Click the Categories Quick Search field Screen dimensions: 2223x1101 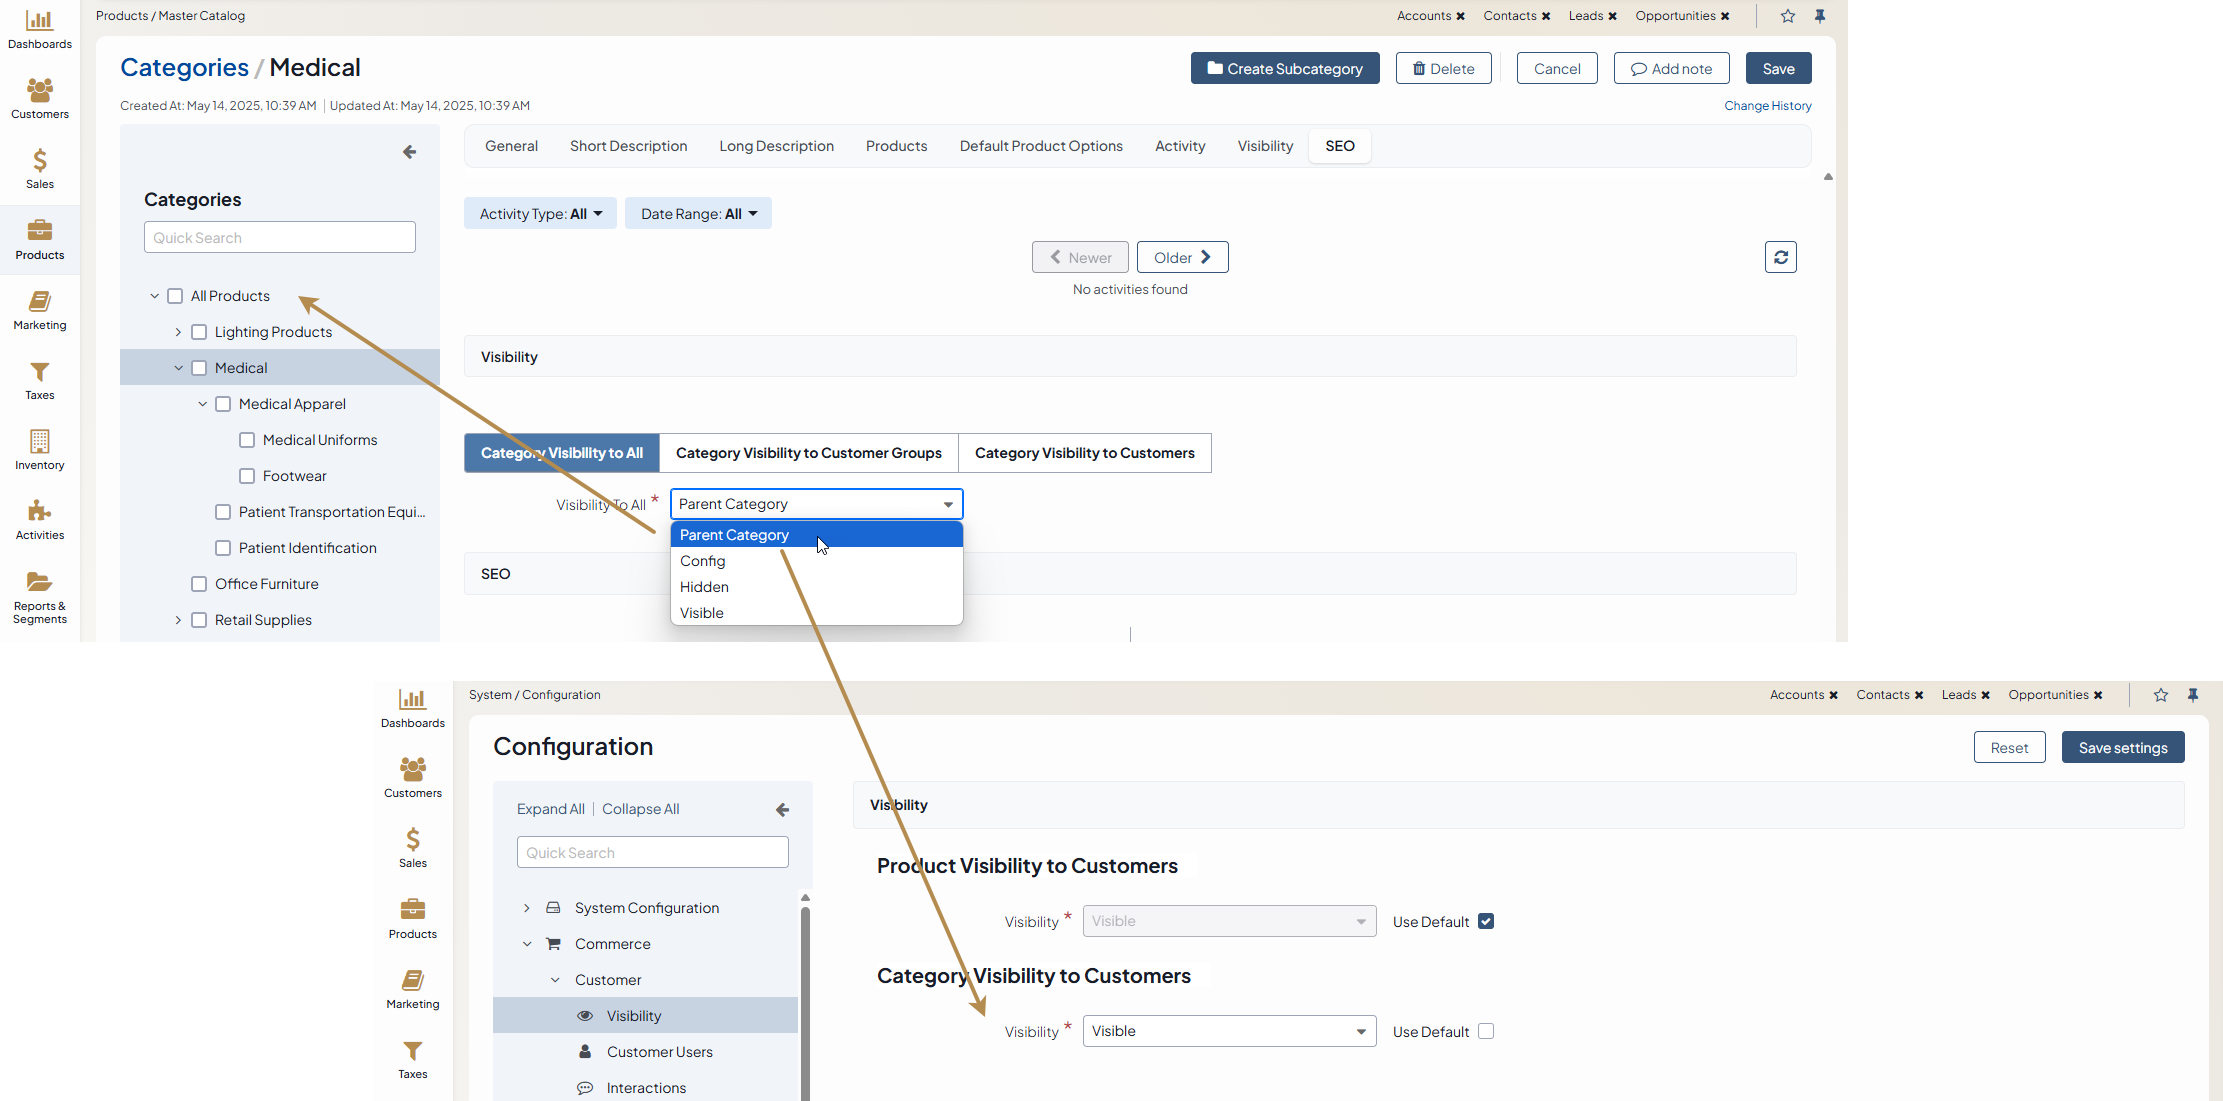pyautogui.click(x=279, y=238)
